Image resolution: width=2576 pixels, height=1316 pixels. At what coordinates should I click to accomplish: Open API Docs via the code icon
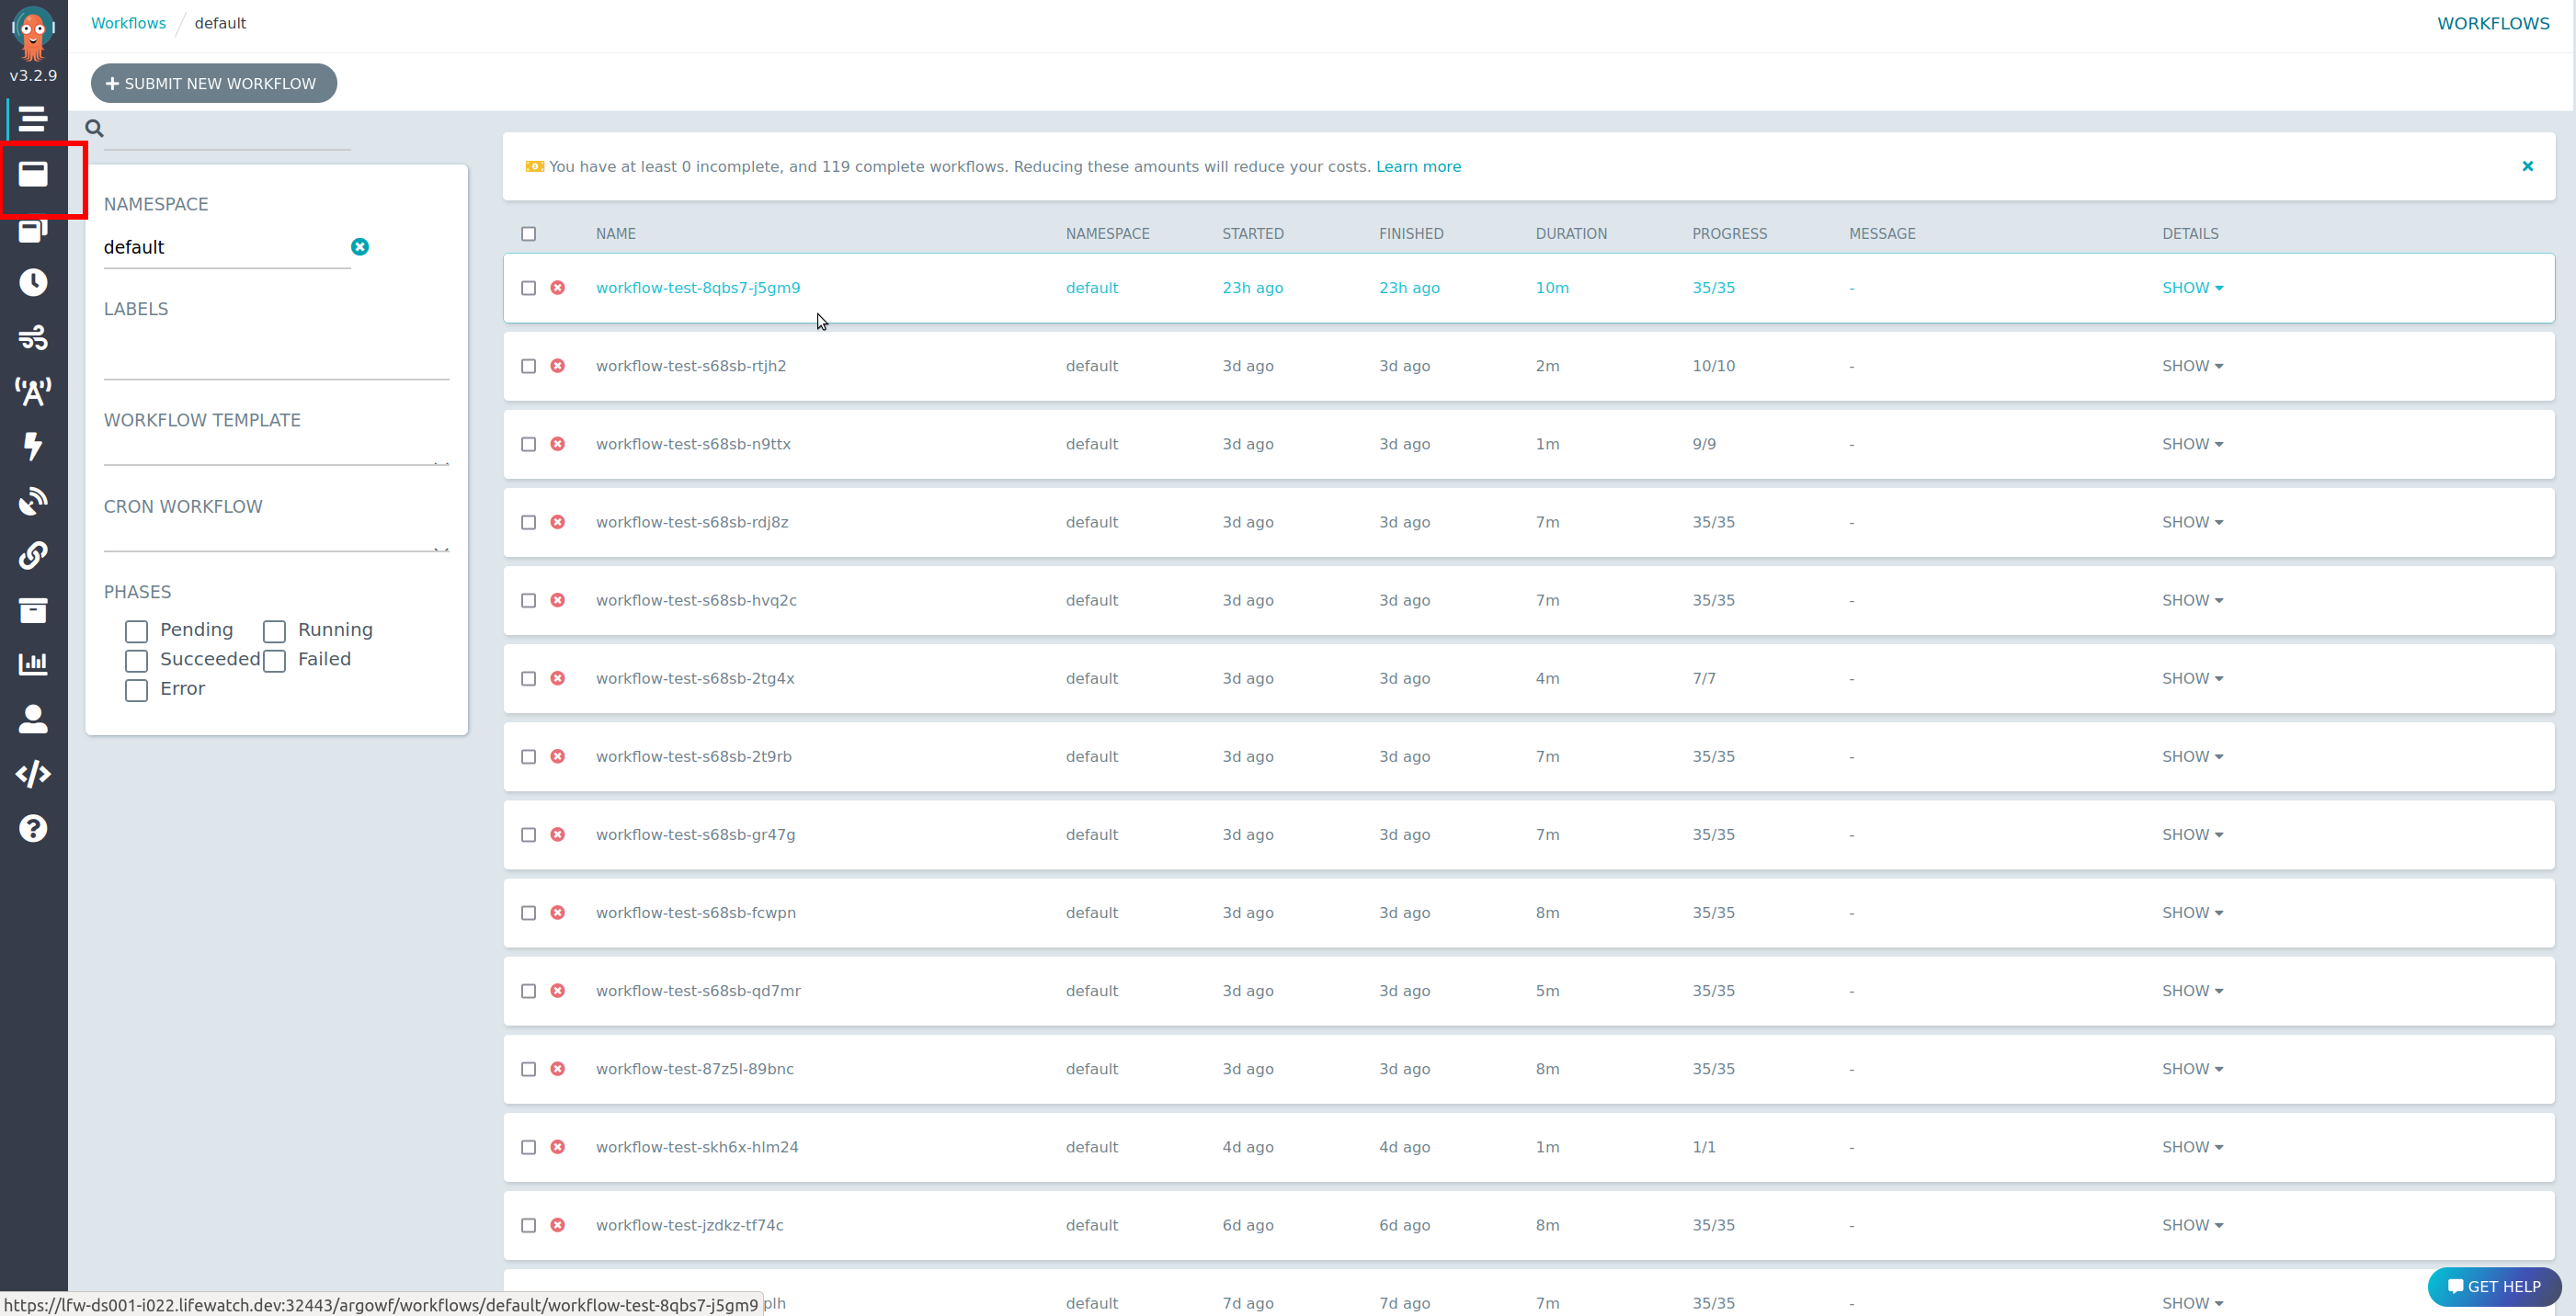click(33, 774)
